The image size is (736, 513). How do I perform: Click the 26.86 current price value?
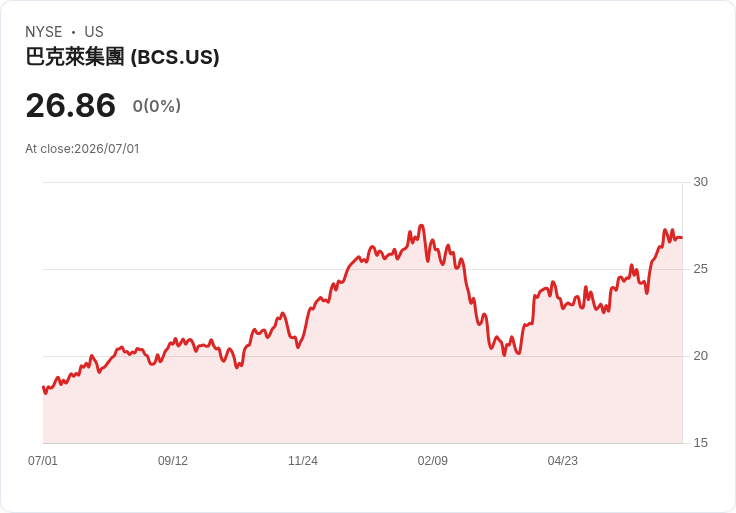(x=70, y=105)
